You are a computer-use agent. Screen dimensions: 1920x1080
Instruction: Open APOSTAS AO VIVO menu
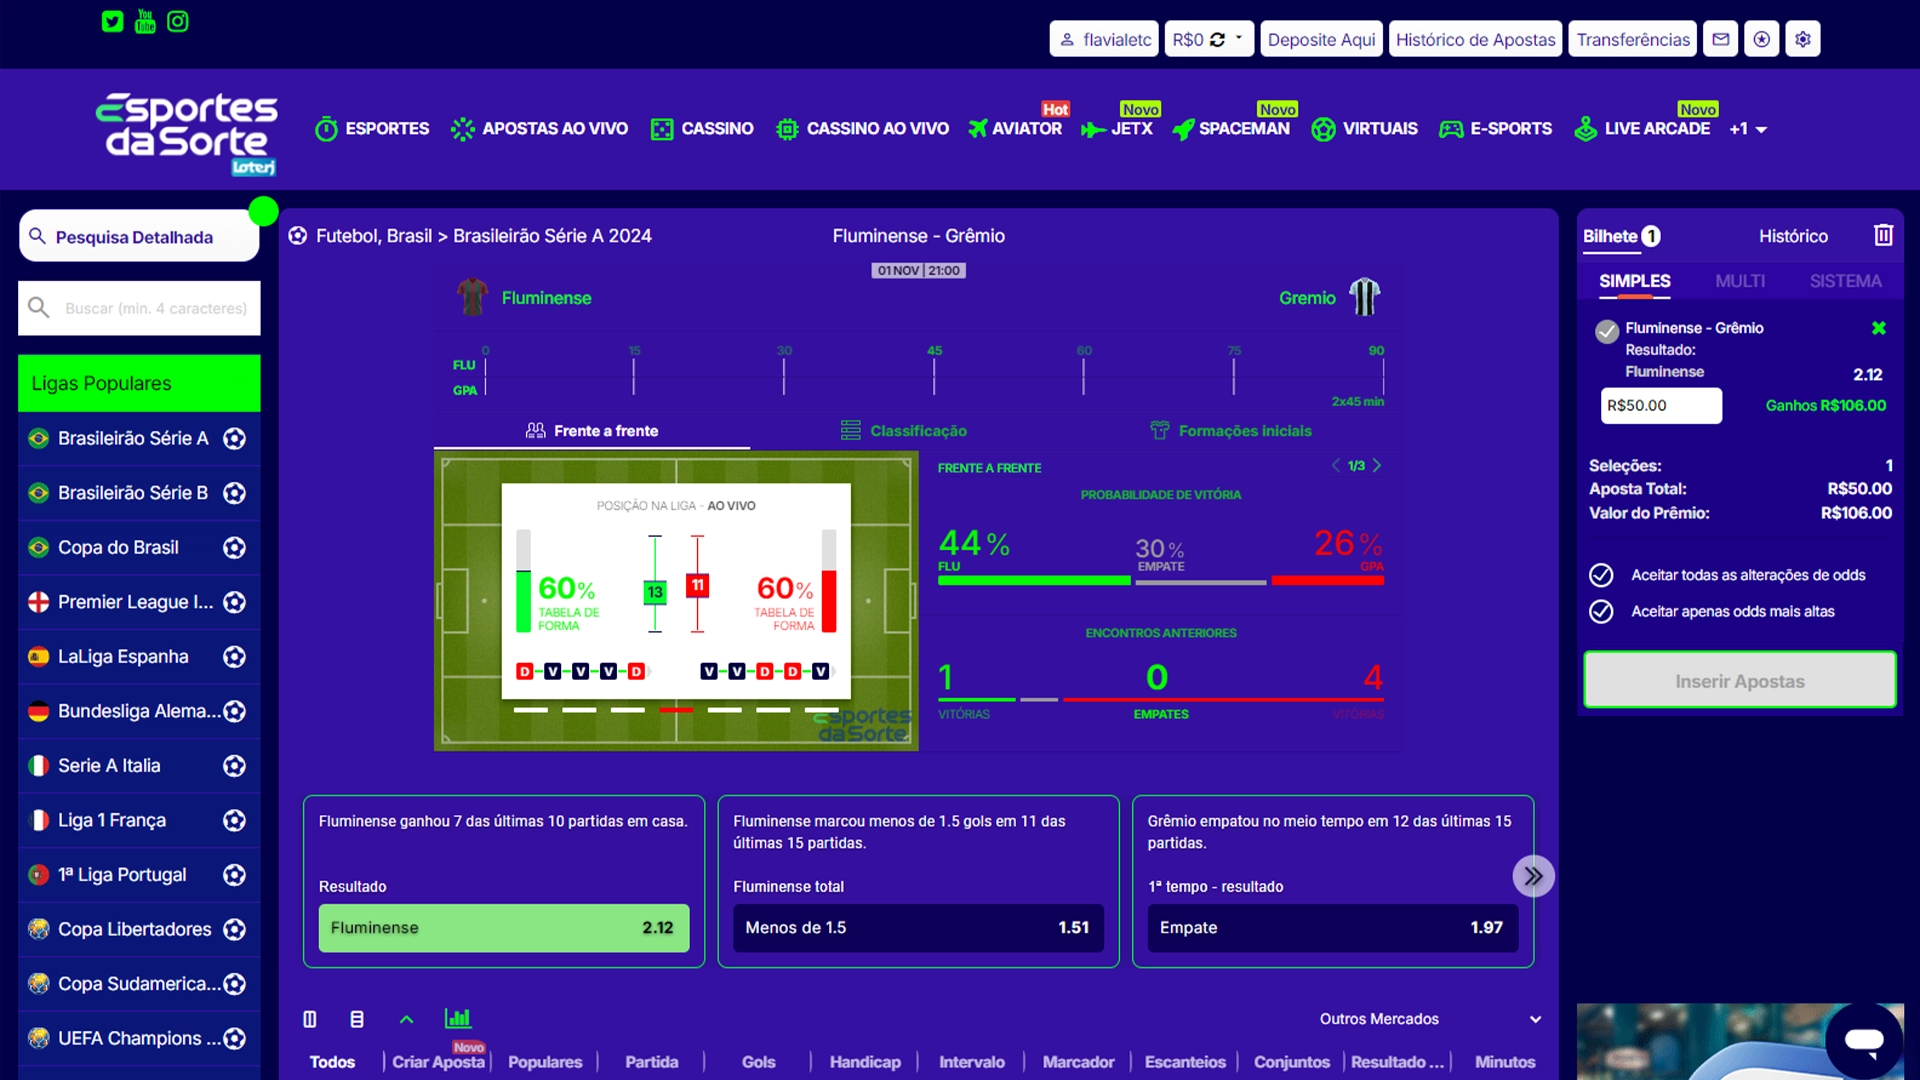[539, 129]
